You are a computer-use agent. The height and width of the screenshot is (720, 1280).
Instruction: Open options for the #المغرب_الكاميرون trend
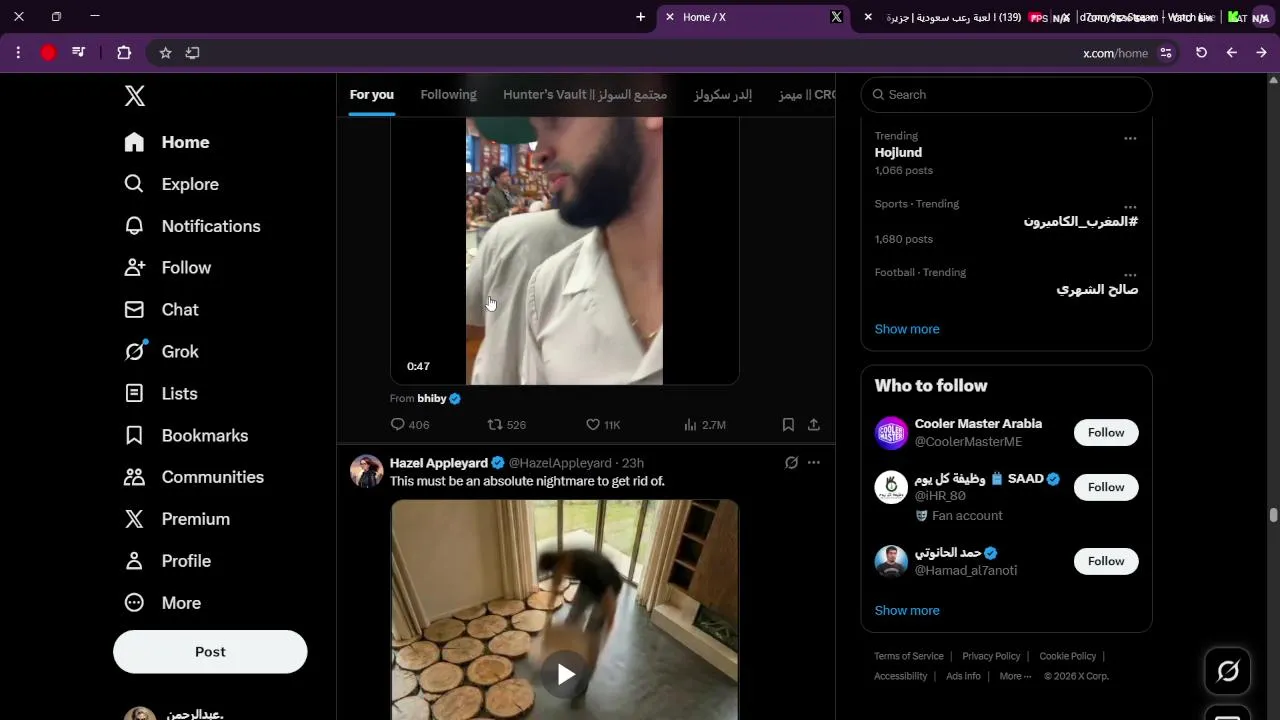[x=1130, y=206]
